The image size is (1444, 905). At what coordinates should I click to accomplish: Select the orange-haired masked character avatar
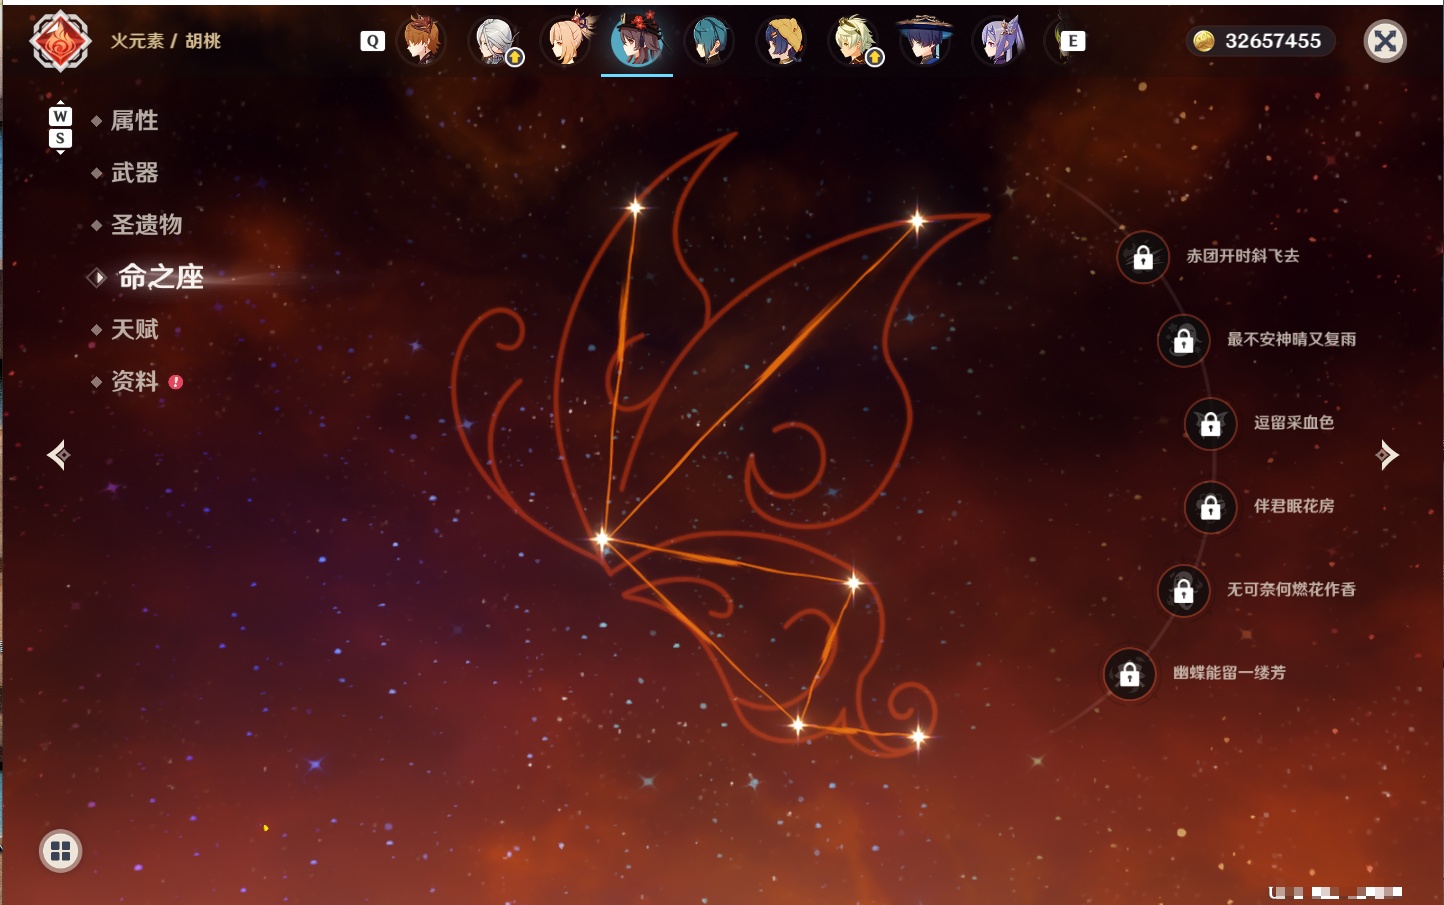pos(422,41)
